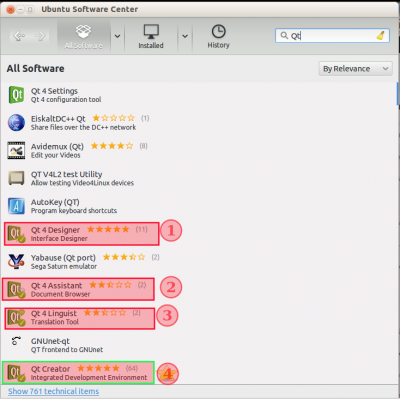The width and height of the screenshot is (400, 399).
Task: Click 'Program keyboard shortcuts' description
Action: 74,211
